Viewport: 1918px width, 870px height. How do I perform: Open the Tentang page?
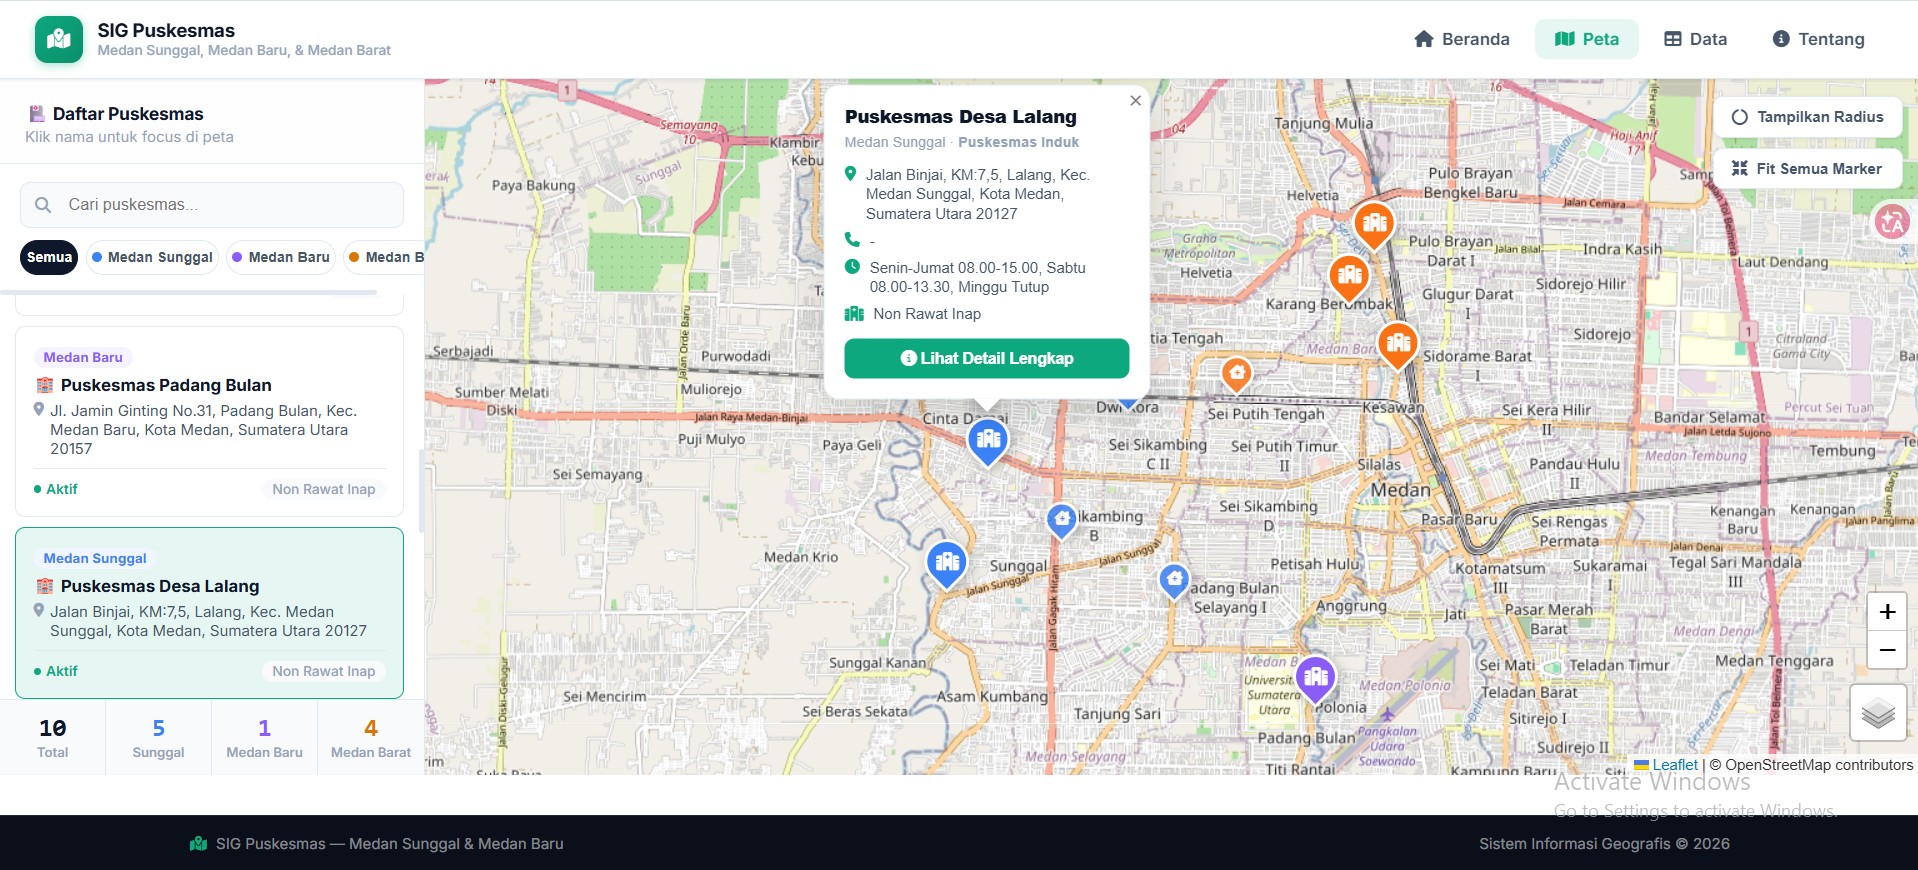tap(1819, 39)
